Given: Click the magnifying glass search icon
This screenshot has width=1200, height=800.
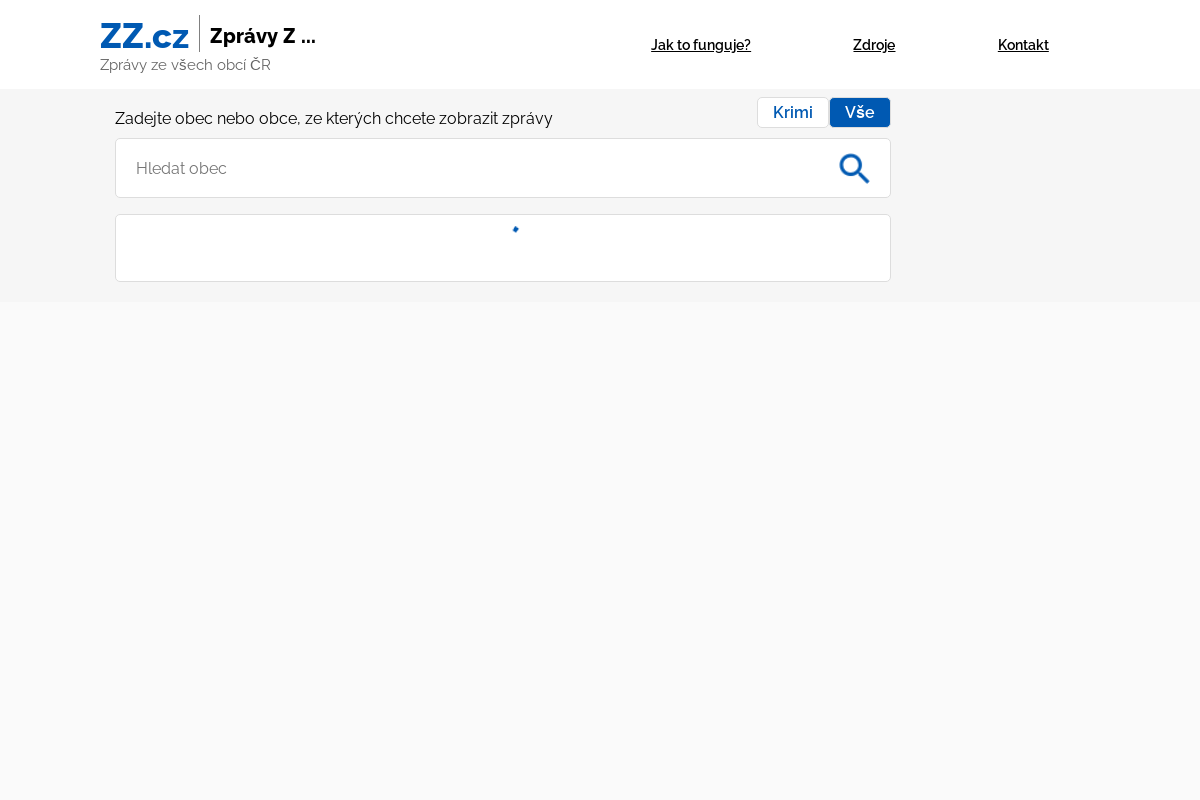Looking at the screenshot, I should [x=854, y=169].
